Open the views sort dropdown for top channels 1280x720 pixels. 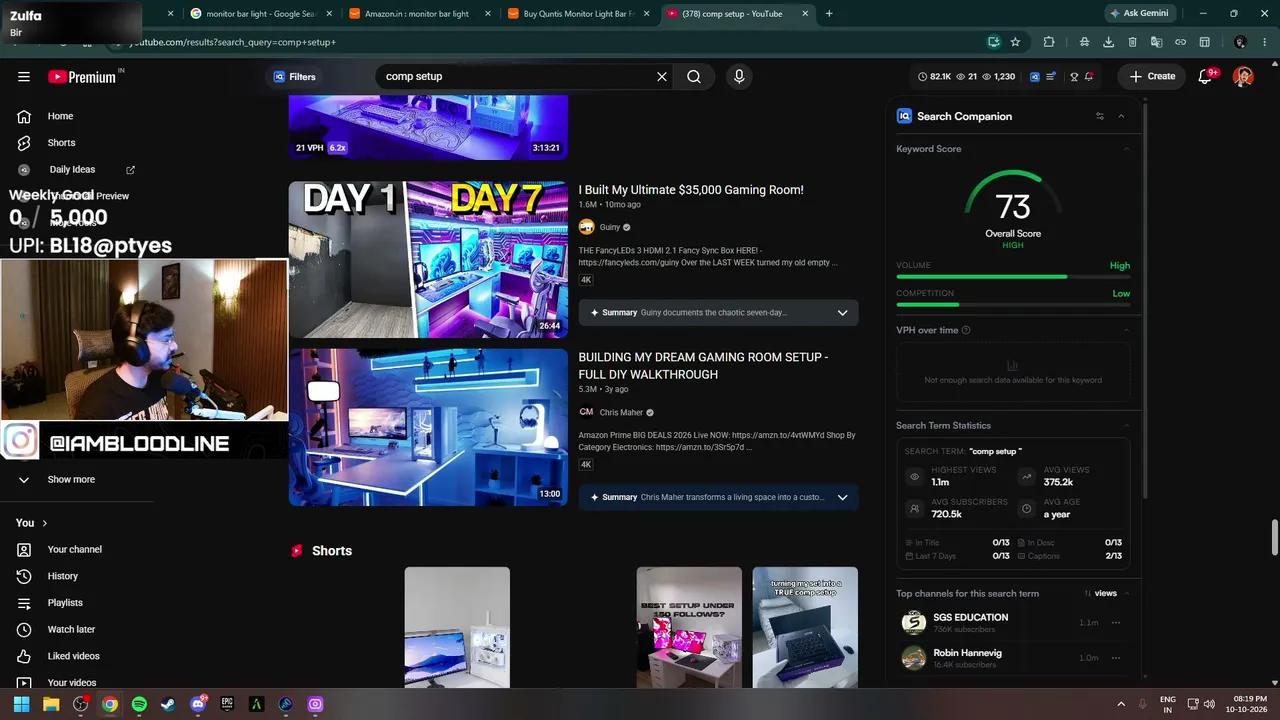(x=1105, y=593)
